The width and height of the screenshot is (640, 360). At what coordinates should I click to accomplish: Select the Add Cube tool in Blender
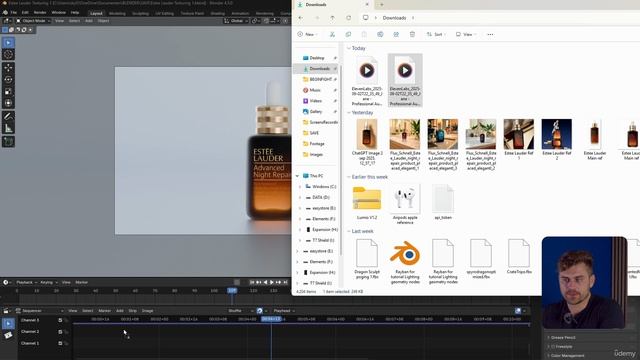click(8, 142)
